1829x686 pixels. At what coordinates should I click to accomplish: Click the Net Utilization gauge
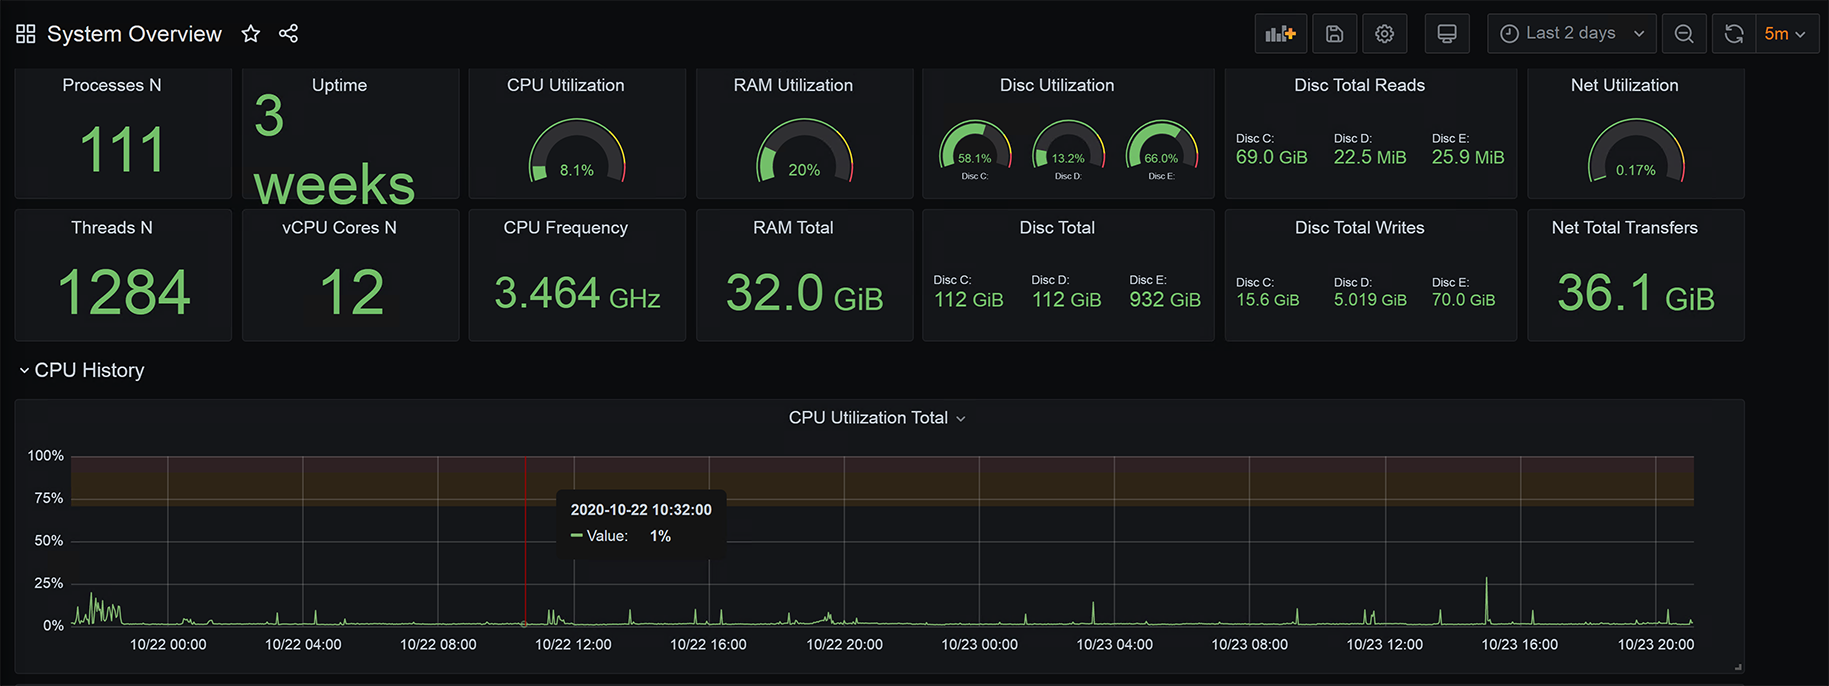coord(1636,152)
